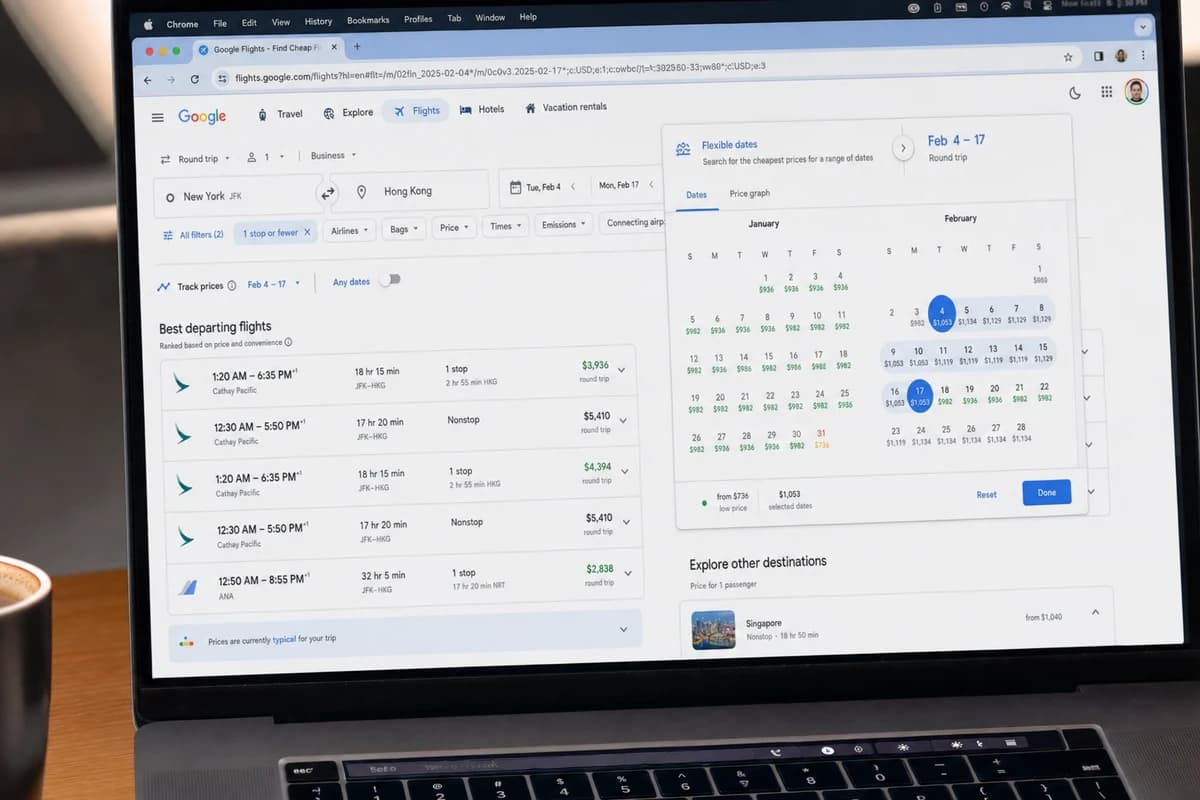Open the Airlines filter dropdown
The image size is (1200, 800).
349,230
